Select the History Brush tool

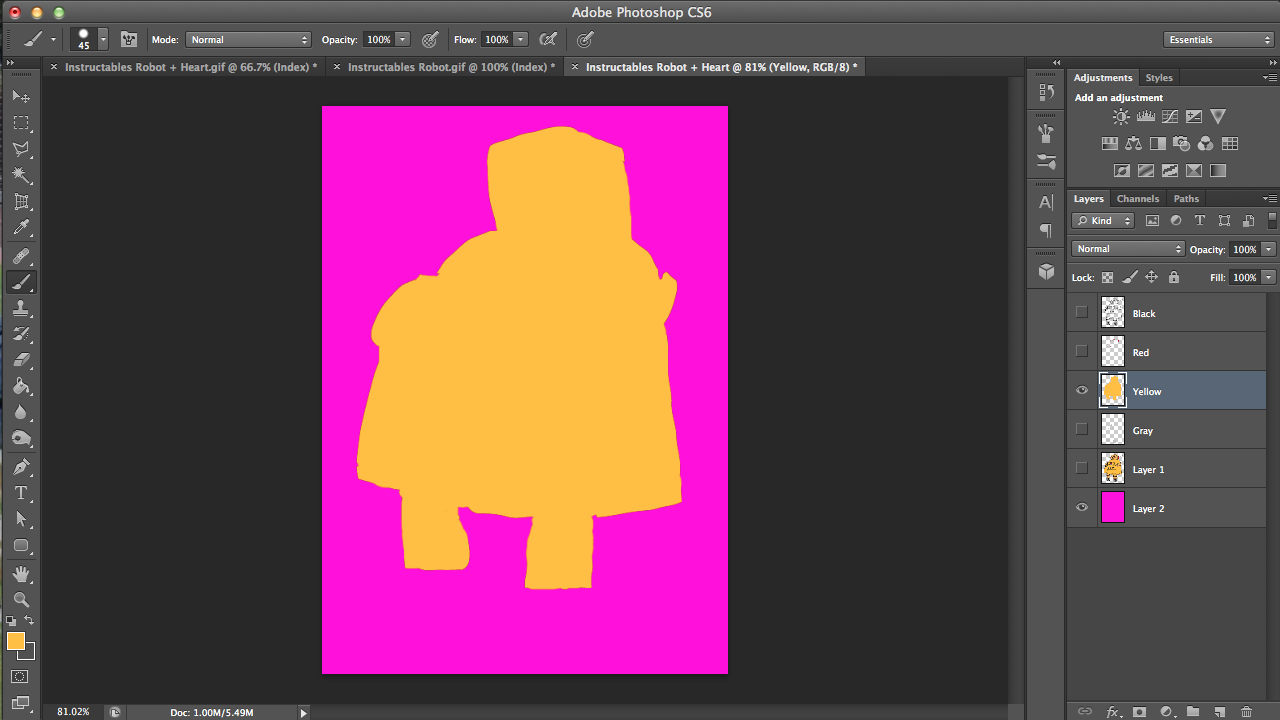[x=21, y=334]
